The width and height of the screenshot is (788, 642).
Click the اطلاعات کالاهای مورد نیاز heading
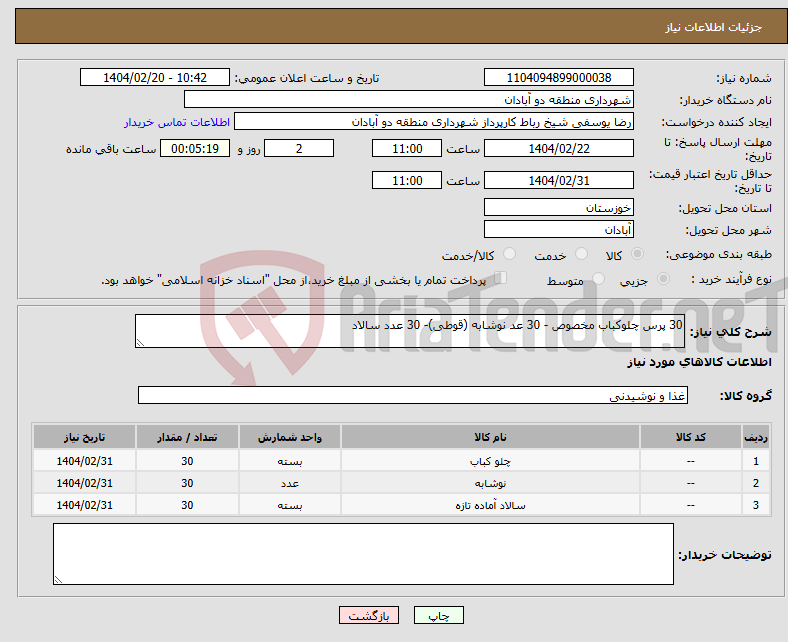(699, 362)
